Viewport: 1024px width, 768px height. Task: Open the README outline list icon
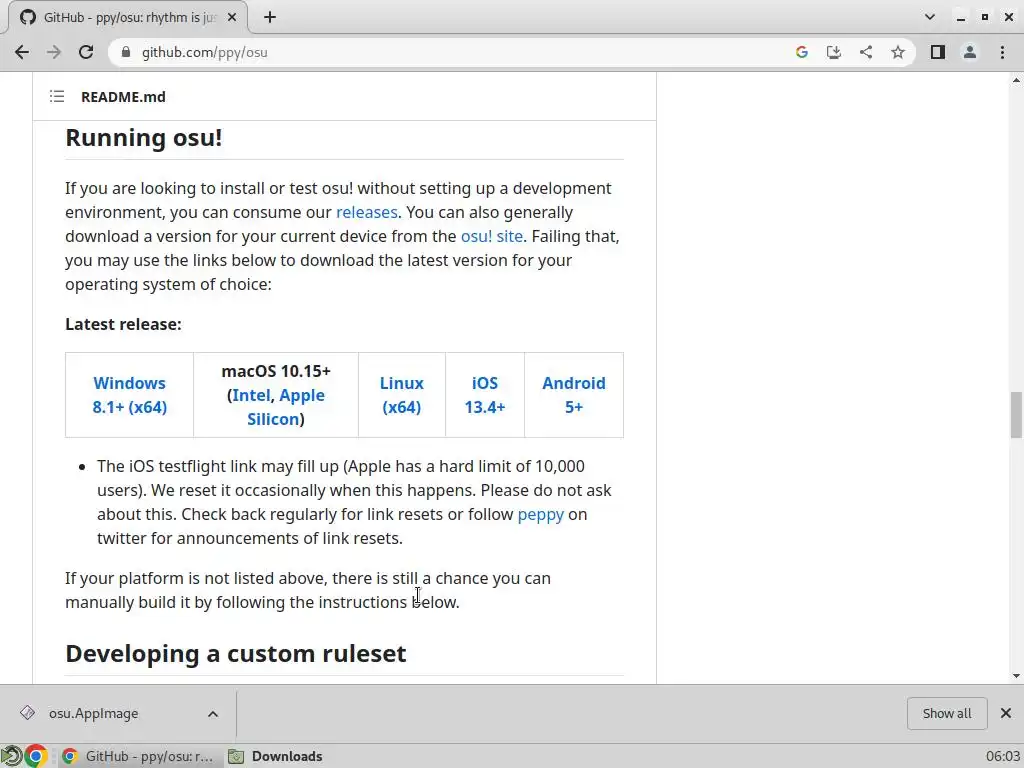(x=57, y=97)
